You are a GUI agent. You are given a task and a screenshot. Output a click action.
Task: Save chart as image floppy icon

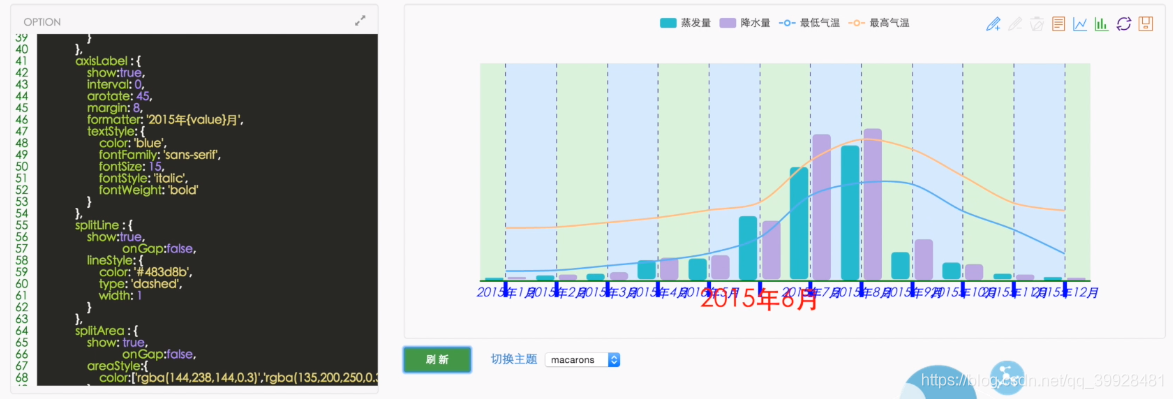click(x=1145, y=24)
